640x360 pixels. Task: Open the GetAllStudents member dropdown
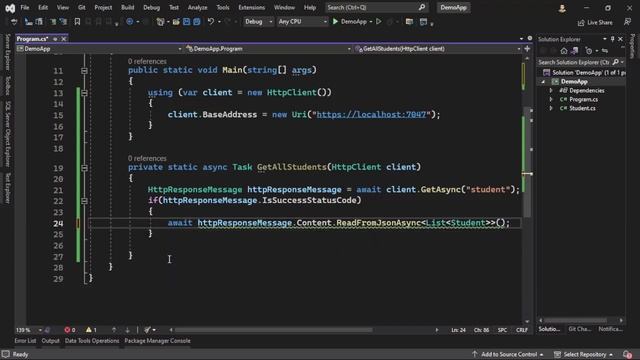pyautogui.click(x=438, y=49)
